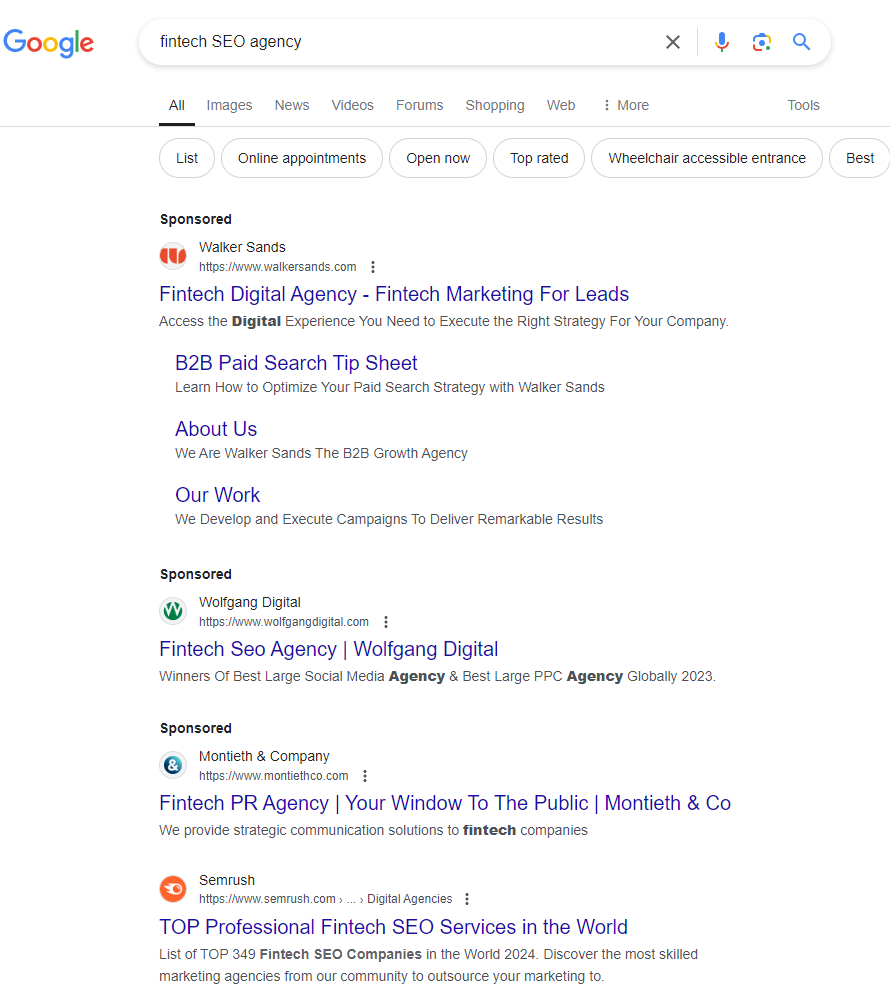890x998 pixels.
Task: Click the Wolfgang Digital advertiser name
Action: pyautogui.click(x=250, y=602)
